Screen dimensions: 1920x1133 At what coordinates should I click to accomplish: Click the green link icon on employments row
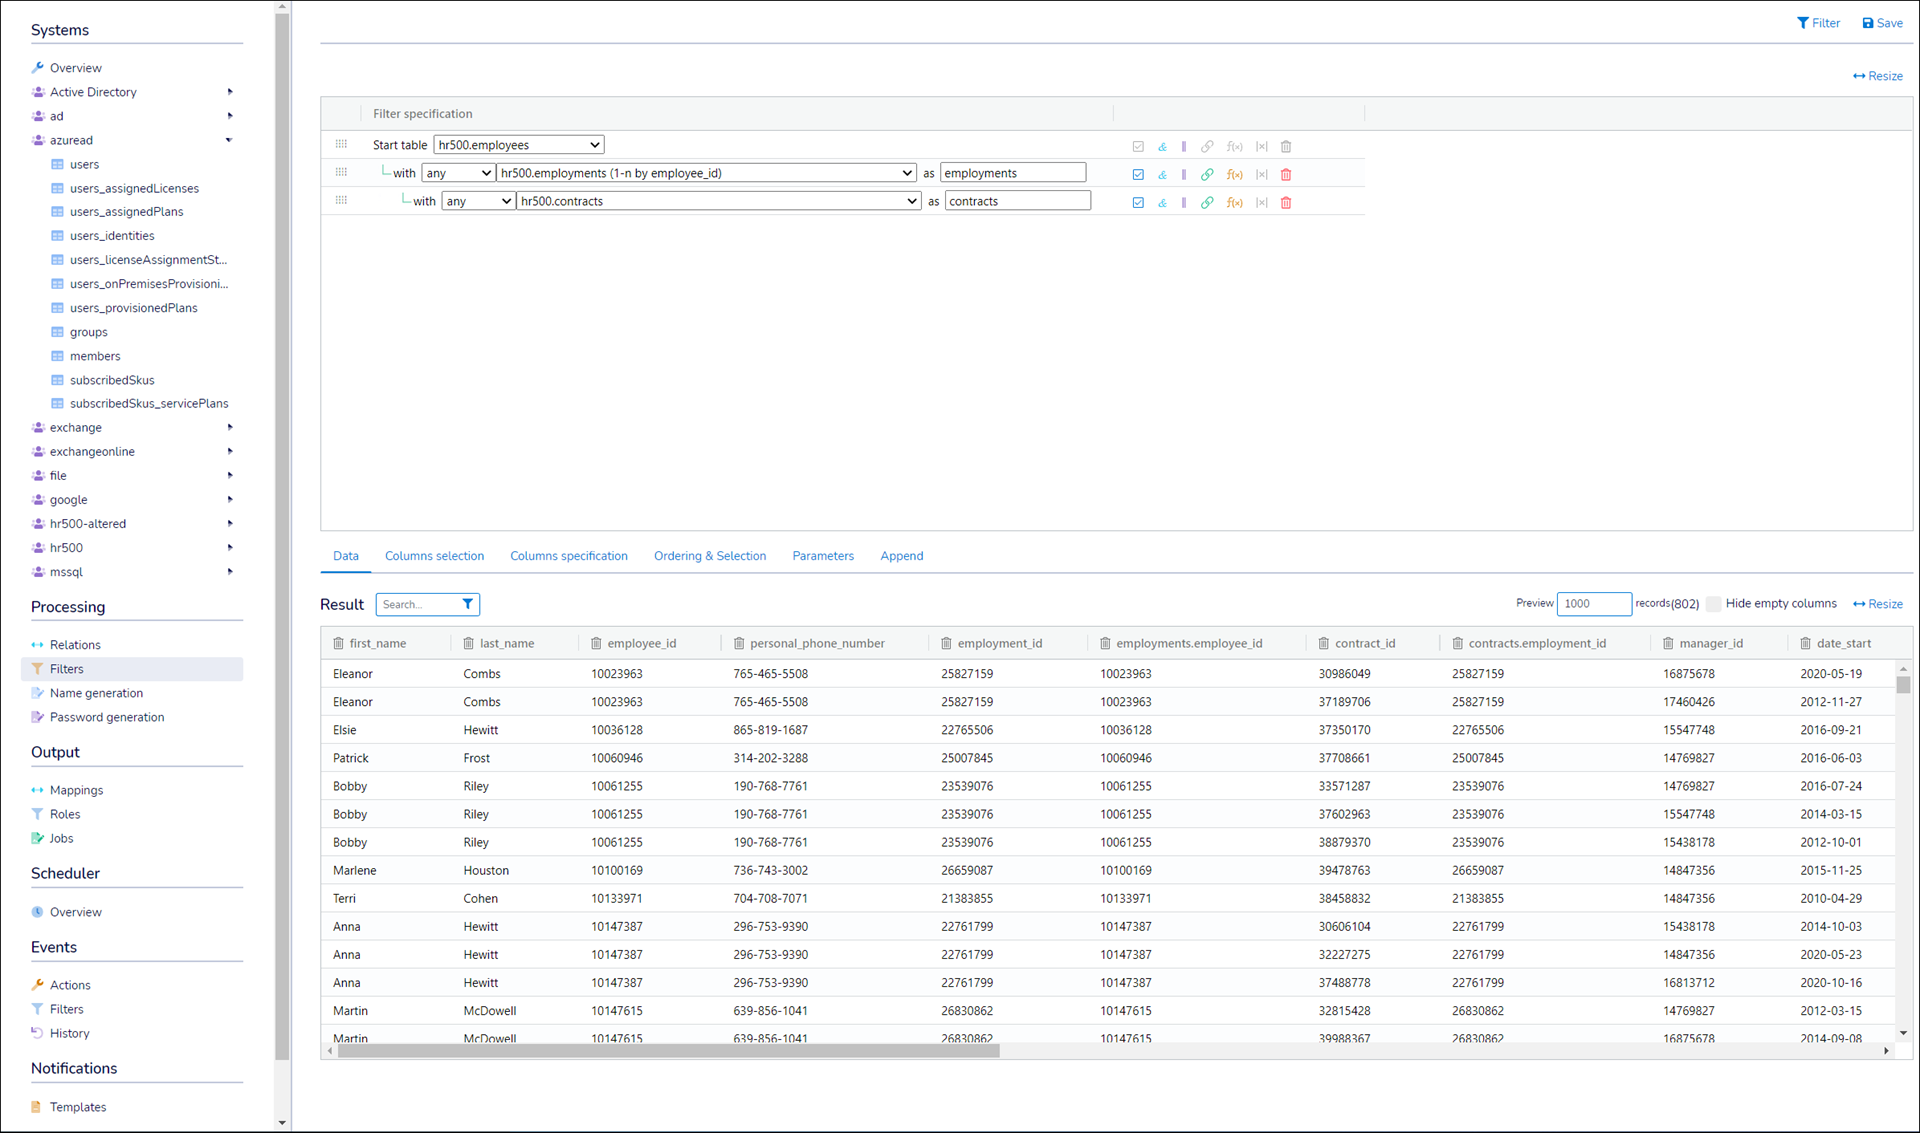[1207, 174]
